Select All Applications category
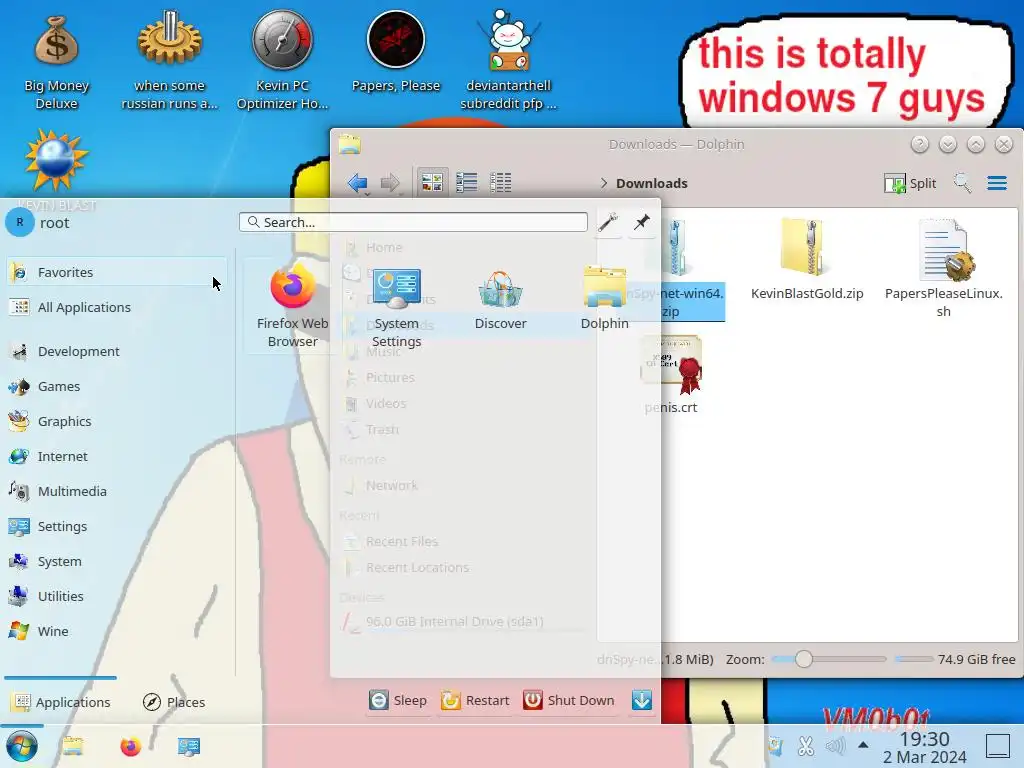The width and height of the screenshot is (1024, 768). [116, 307]
